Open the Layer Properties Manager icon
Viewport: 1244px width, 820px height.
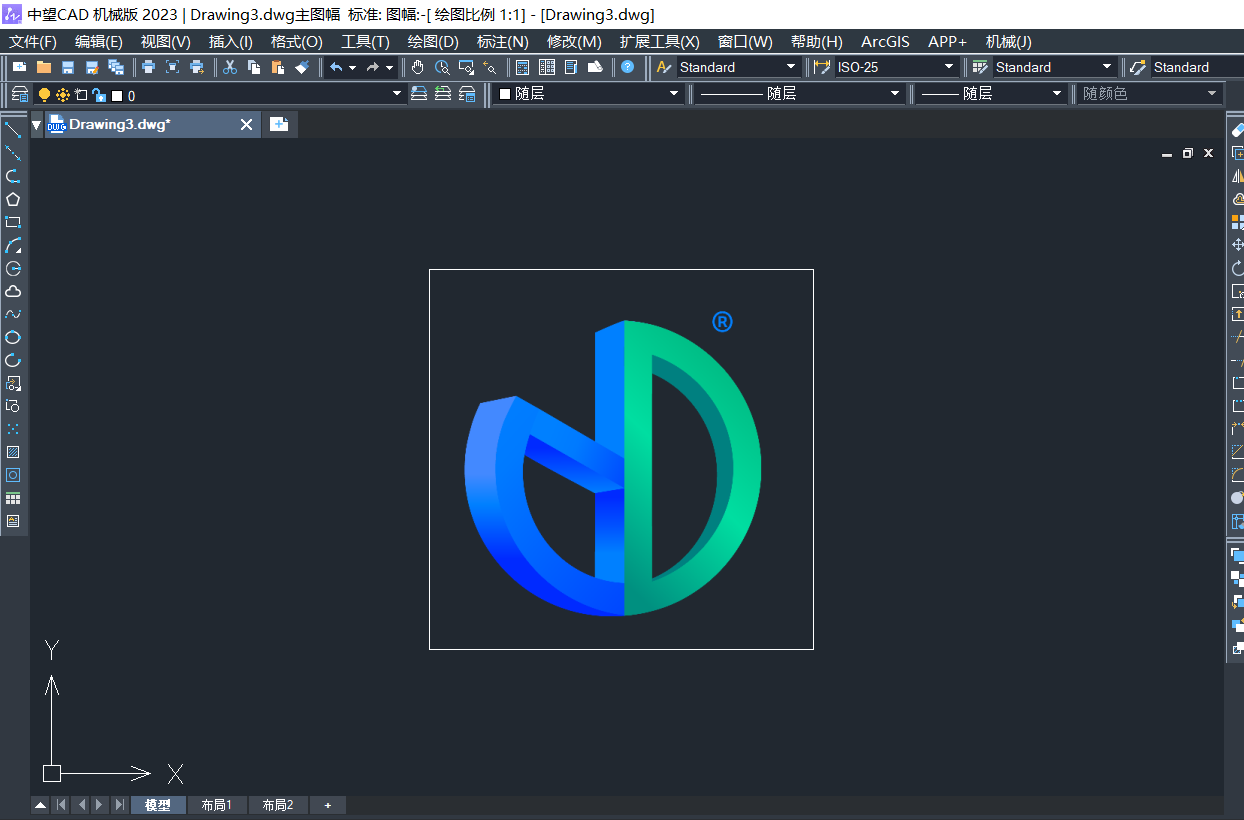tap(19, 94)
